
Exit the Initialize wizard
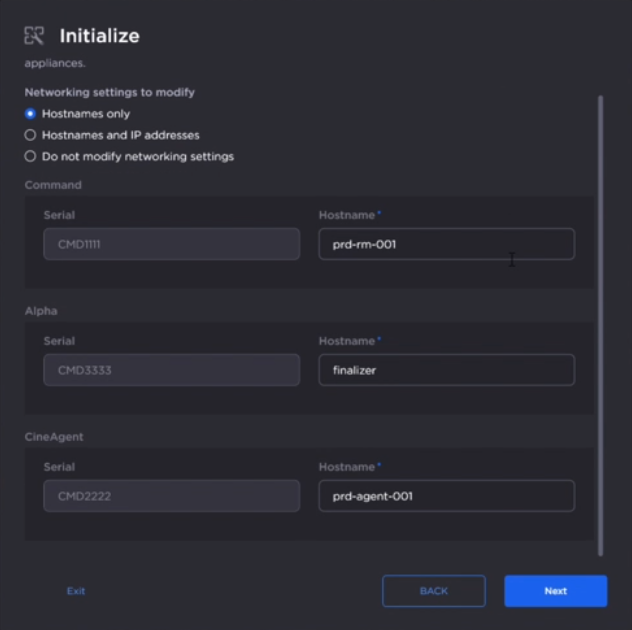pyautogui.click(x=76, y=591)
